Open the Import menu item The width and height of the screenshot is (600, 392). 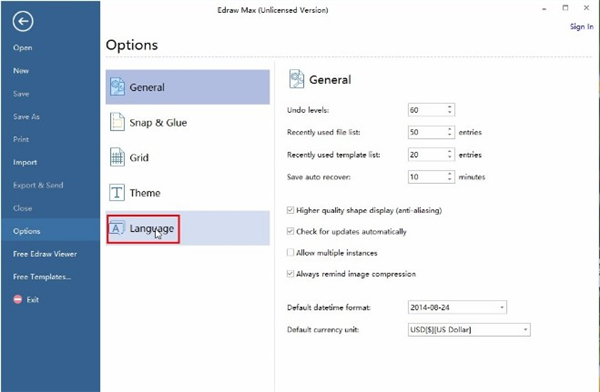pos(25,162)
